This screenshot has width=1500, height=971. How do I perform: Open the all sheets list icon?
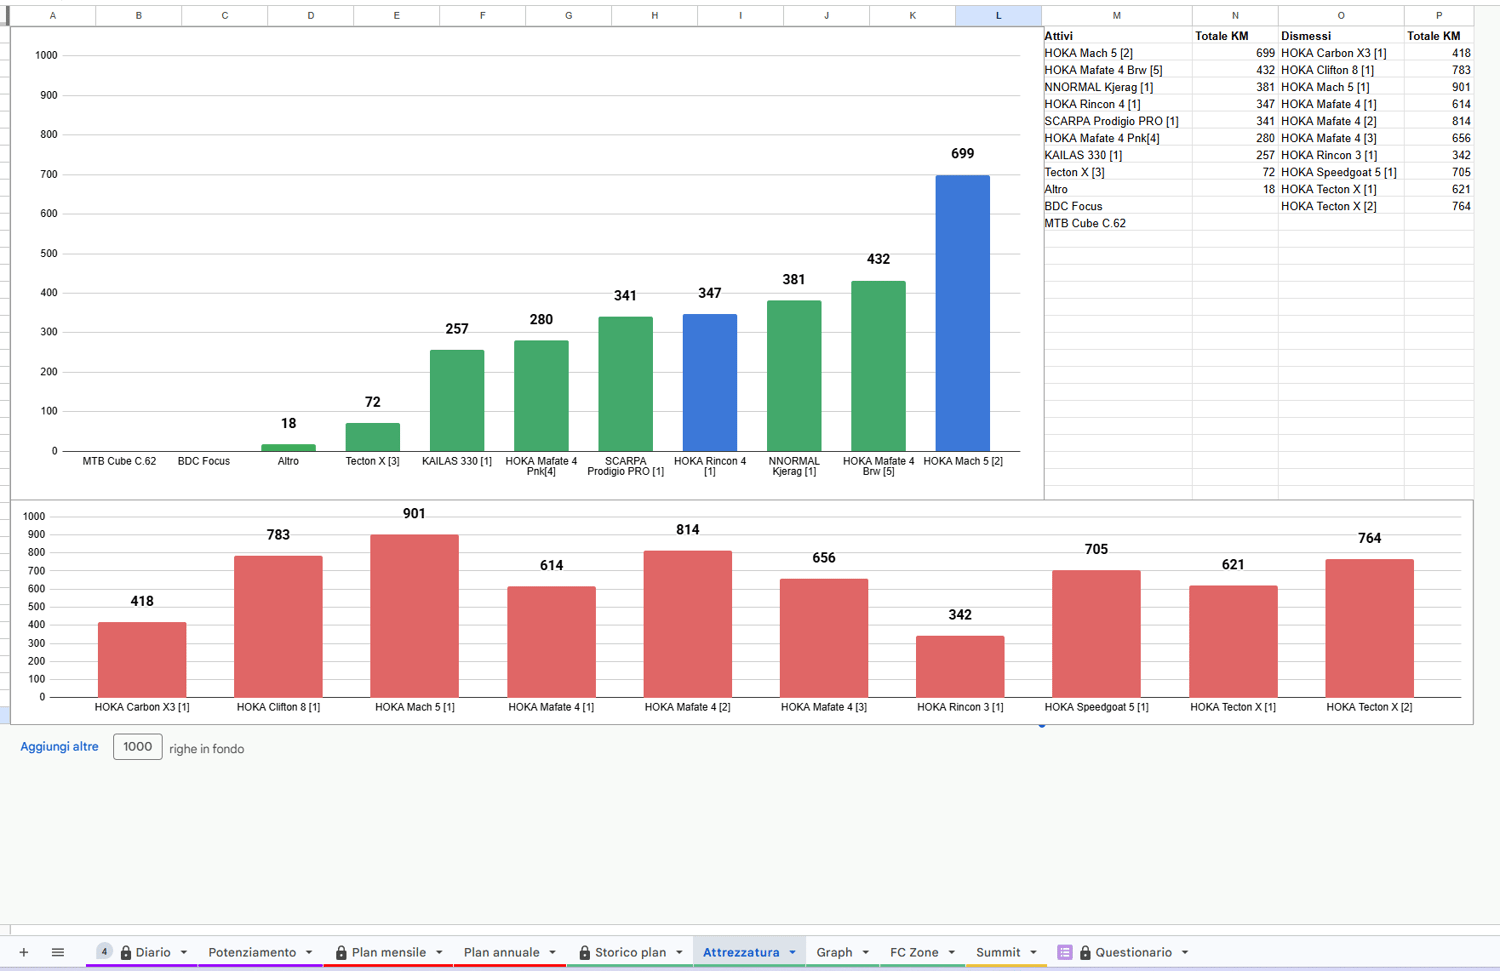click(x=58, y=952)
